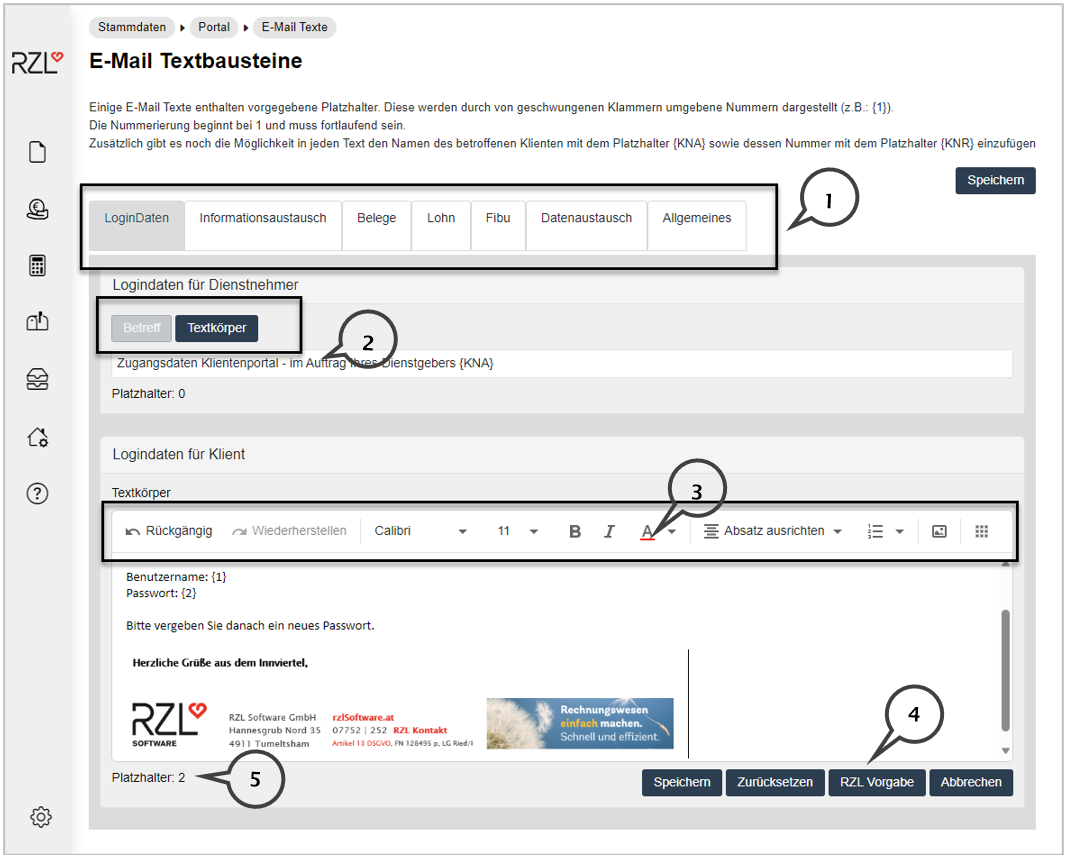Open the calculator icon in sidebar
Viewport: 1065px width, 857px height.
pos(37,265)
